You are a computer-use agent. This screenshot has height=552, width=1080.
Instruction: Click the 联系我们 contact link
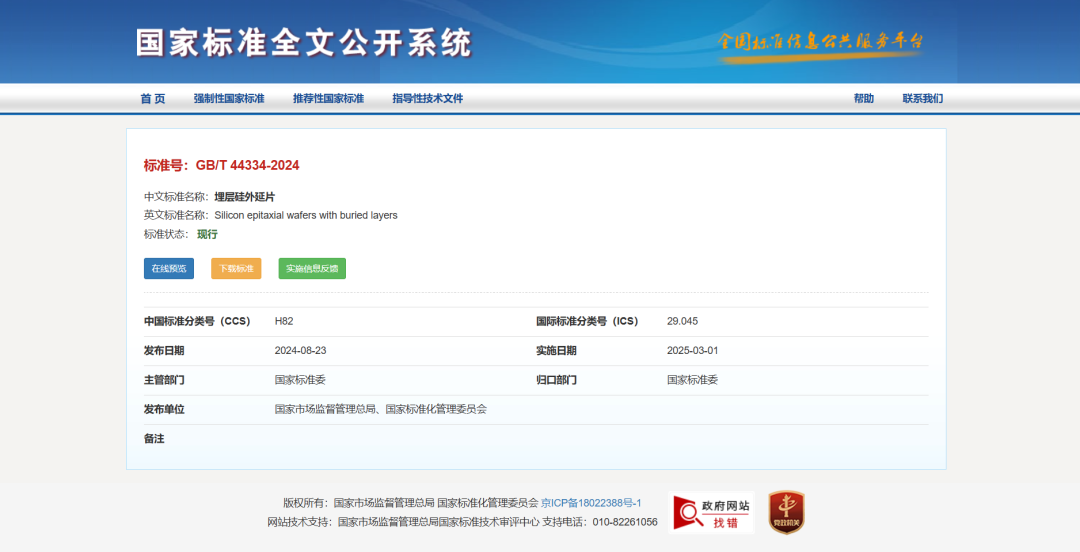(x=922, y=99)
